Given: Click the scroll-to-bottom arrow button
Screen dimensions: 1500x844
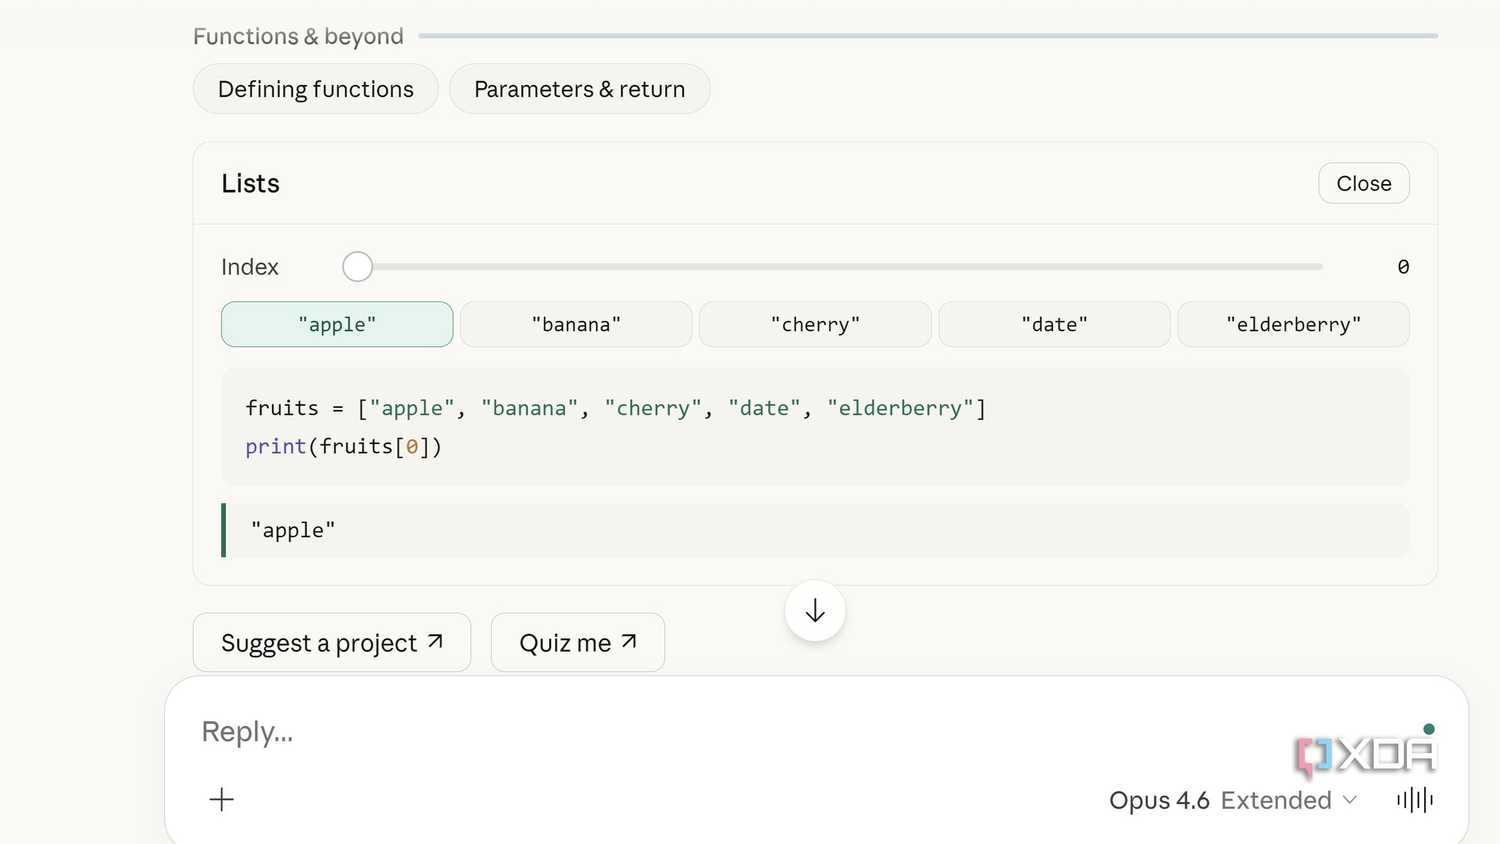Looking at the screenshot, I should [815, 611].
